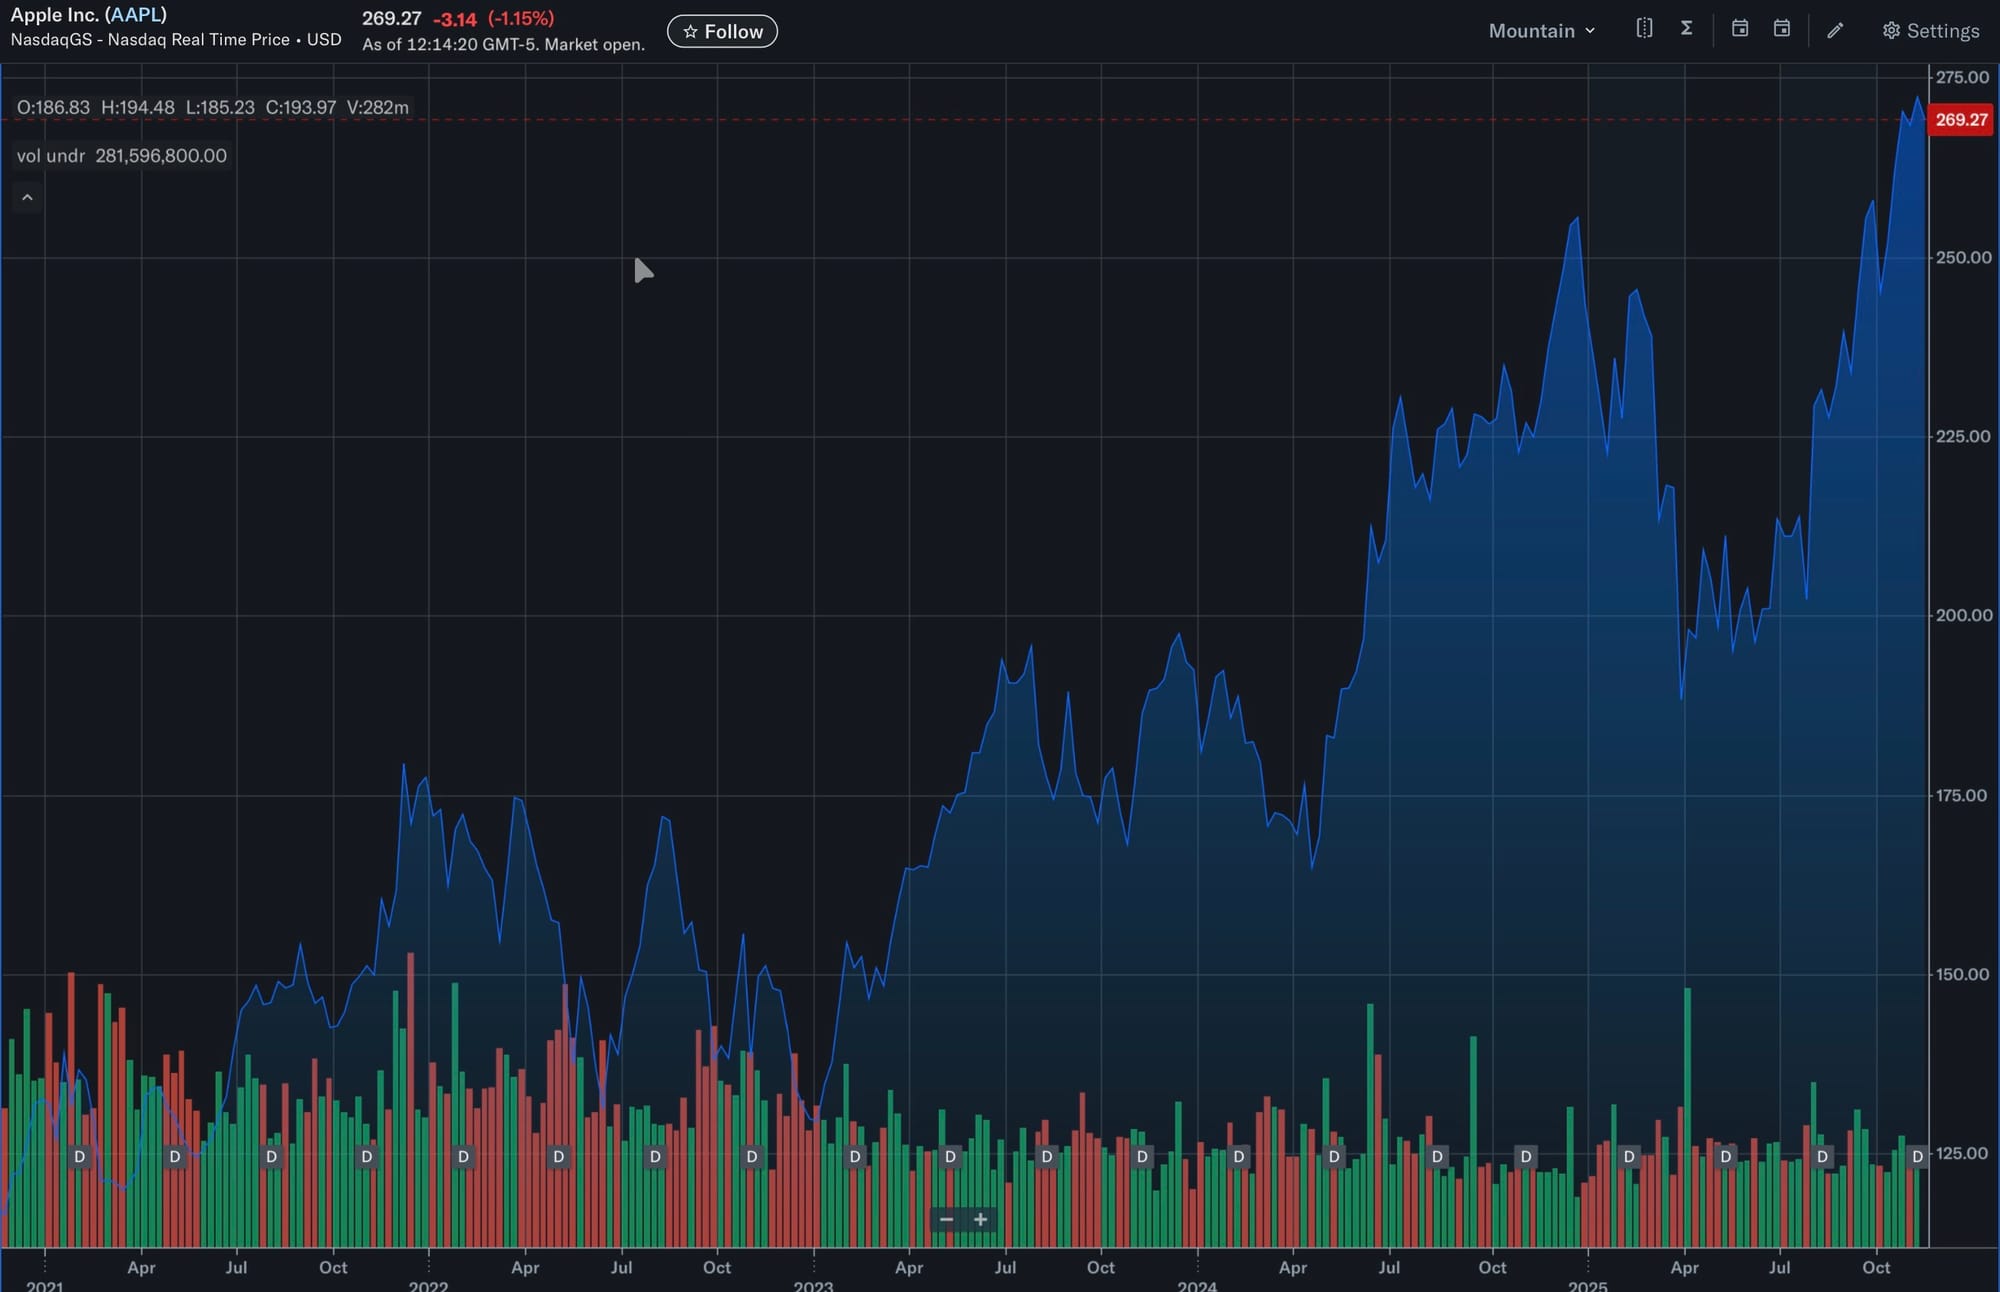Screen dimensions: 2000x1292
Task: Click the gear icon in Settings
Action: click(x=1891, y=31)
